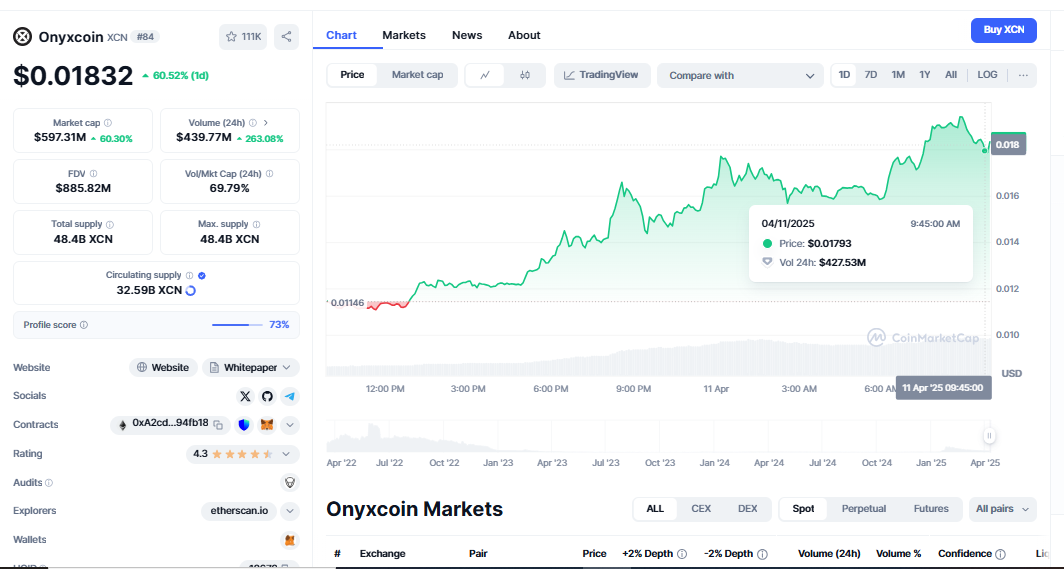Click the blue shield contract icon
1064x569 pixels.
pyautogui.click(x=244, y=425)
